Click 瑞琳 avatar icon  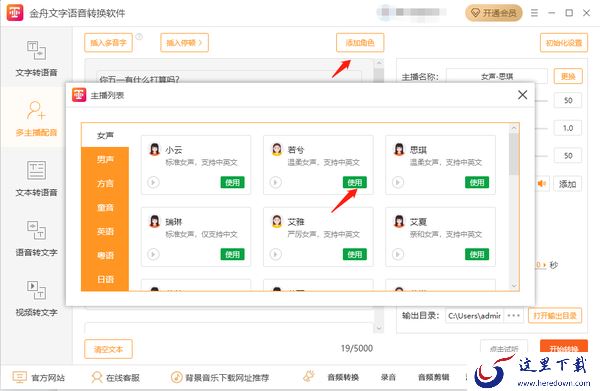point(155,221)
